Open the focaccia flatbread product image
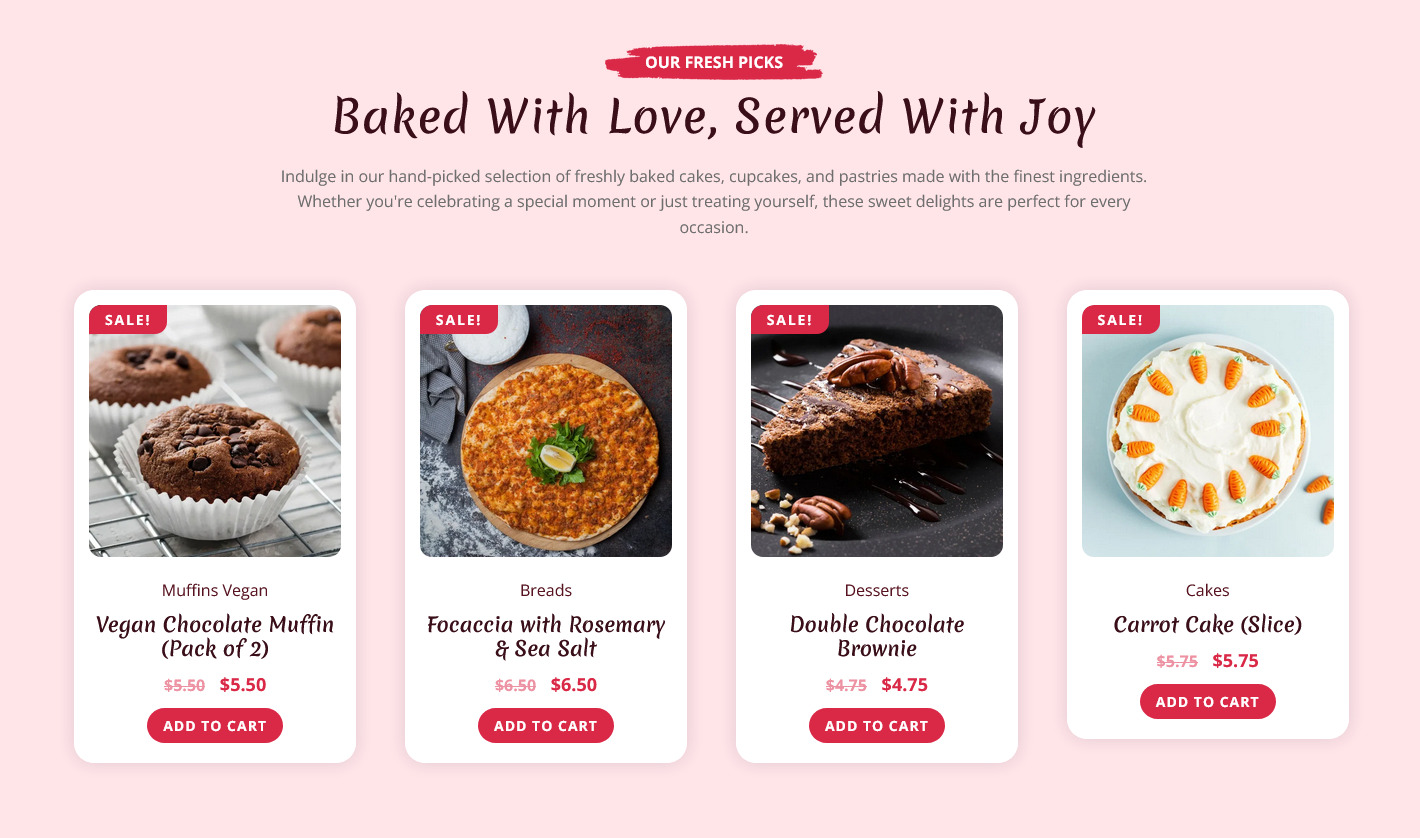 coord(546,431)
